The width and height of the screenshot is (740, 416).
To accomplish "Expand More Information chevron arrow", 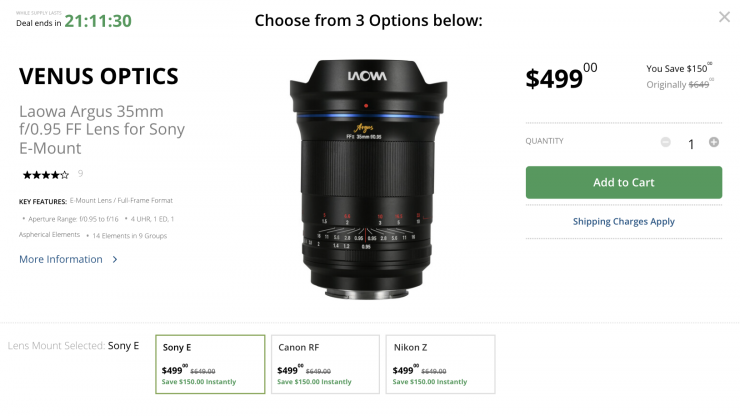I will tap(115, 259).
